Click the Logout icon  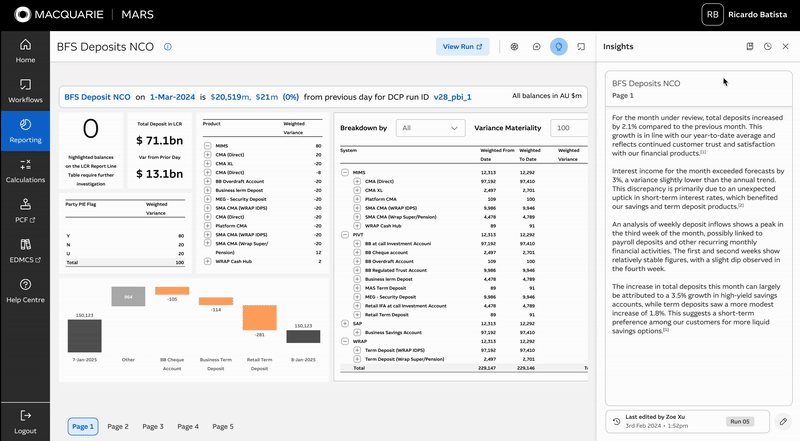(25, 415)
